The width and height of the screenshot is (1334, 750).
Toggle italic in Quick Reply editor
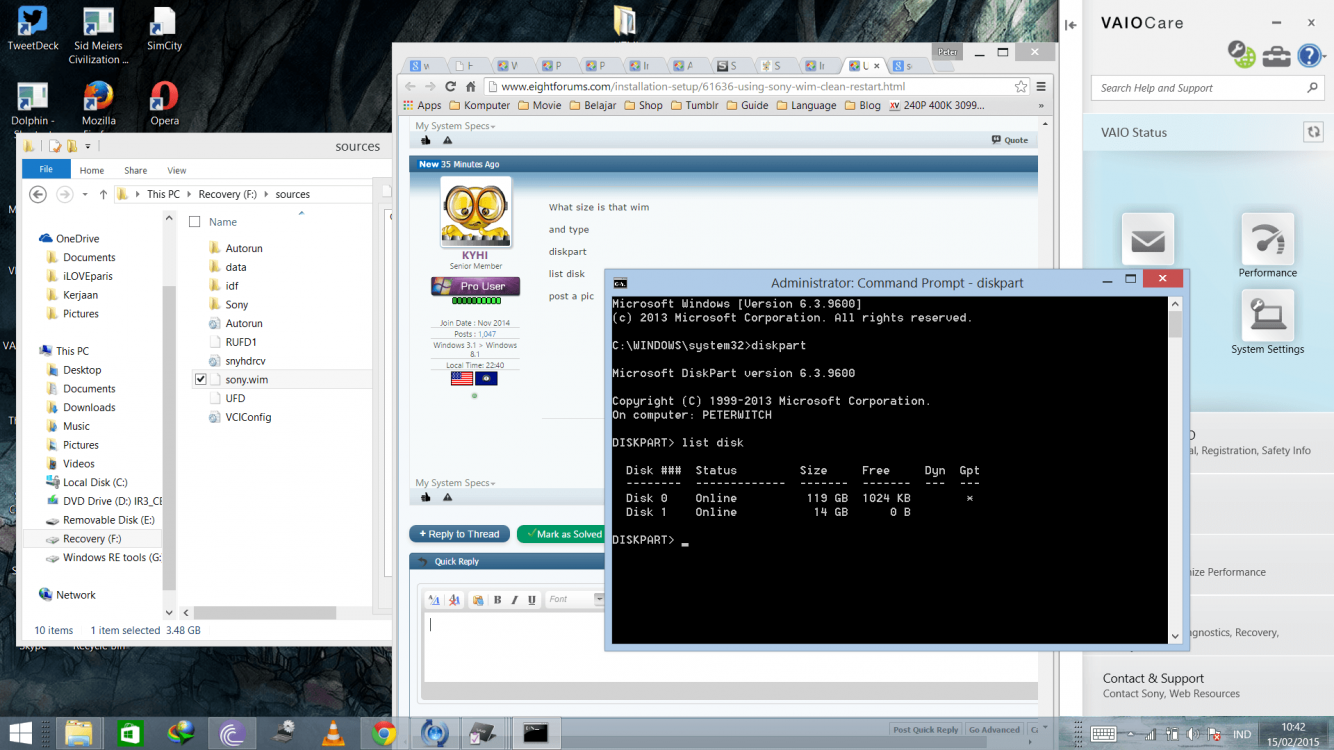[x=514, y=600]
